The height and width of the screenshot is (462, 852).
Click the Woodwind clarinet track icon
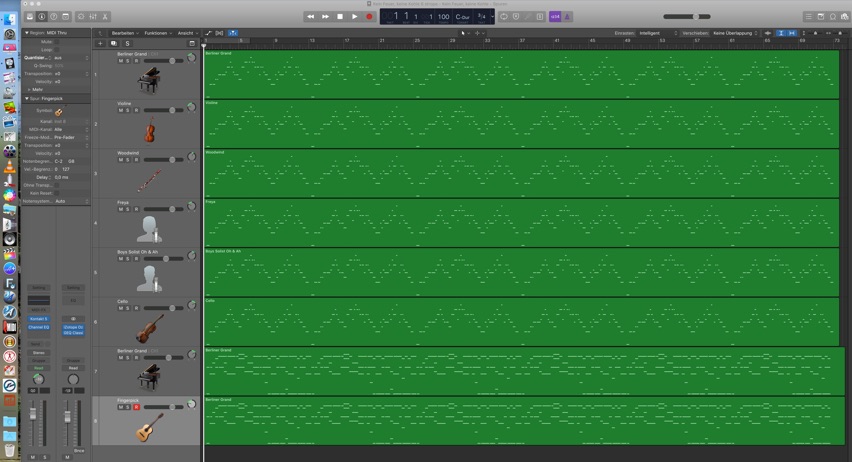click(x=149, y=180)
